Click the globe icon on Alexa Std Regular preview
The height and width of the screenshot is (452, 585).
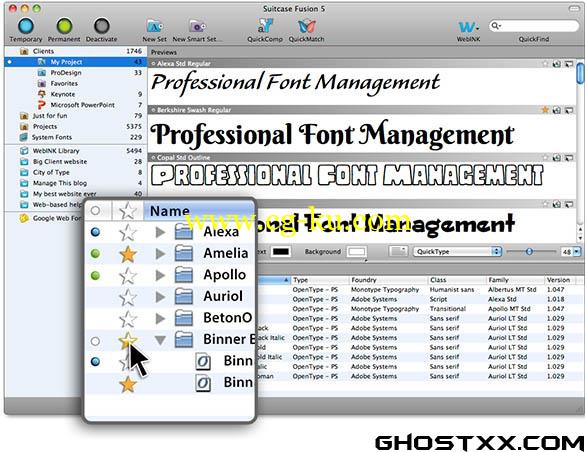(557, 64)
